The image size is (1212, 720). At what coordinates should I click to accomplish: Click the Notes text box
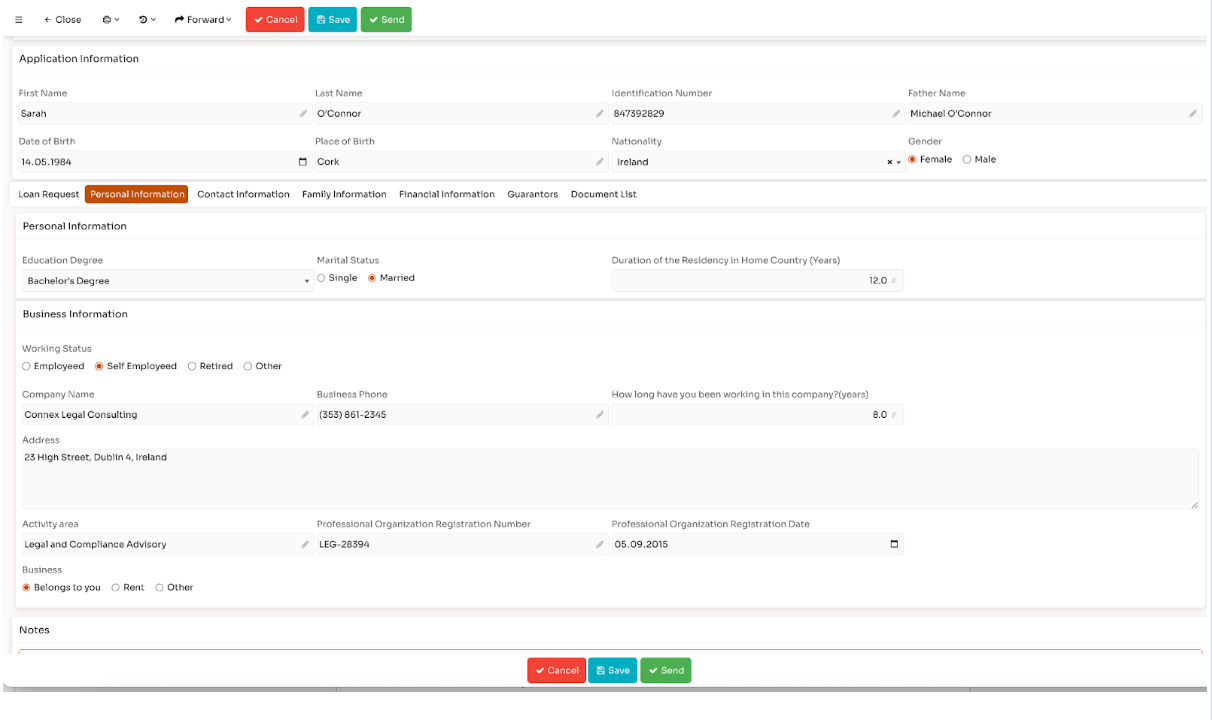pyautogui.click(x=610, y=652)
